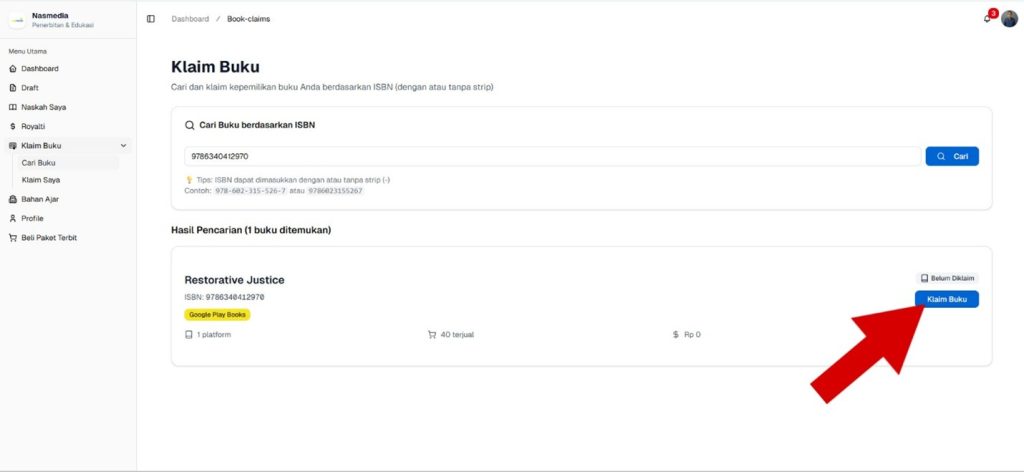The width and height of the screenshot is (1024, 472).
Task: Click the Royalti dollar icon
Action: (x=13, y=127)
